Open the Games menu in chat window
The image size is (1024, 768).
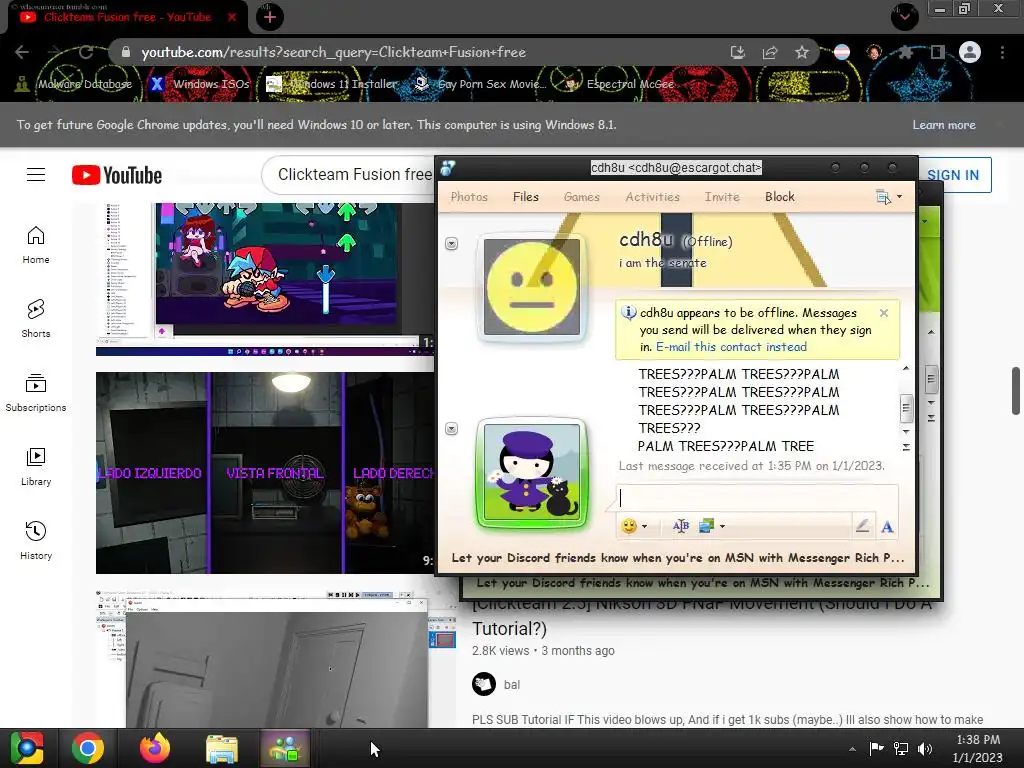[x=581, y=197]
